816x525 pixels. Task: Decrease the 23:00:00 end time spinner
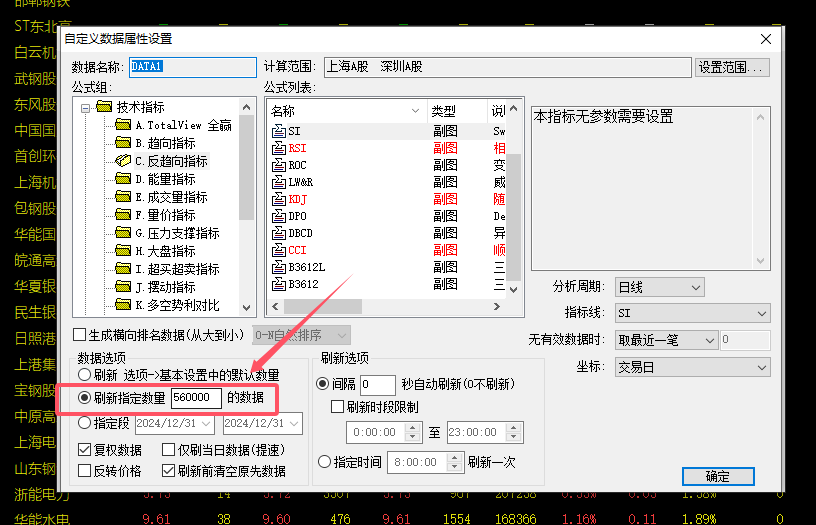[x=514, y=437]
